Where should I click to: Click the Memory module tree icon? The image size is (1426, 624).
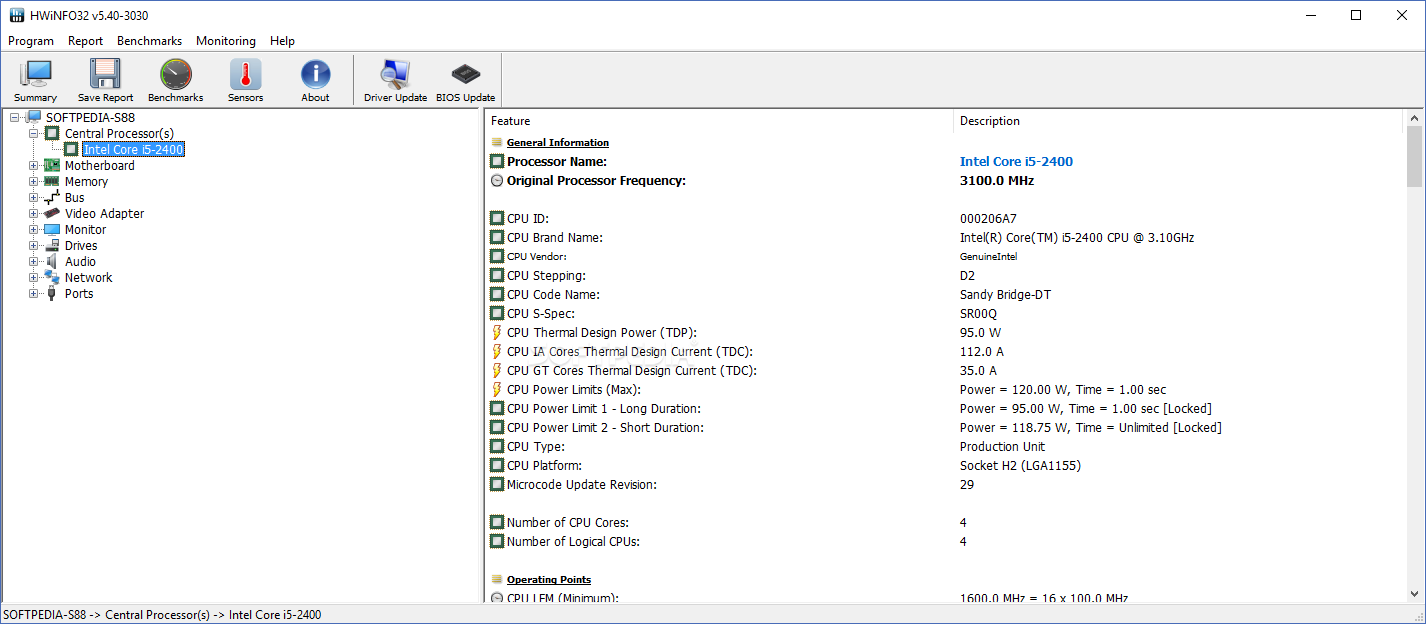tap(52, 181)
